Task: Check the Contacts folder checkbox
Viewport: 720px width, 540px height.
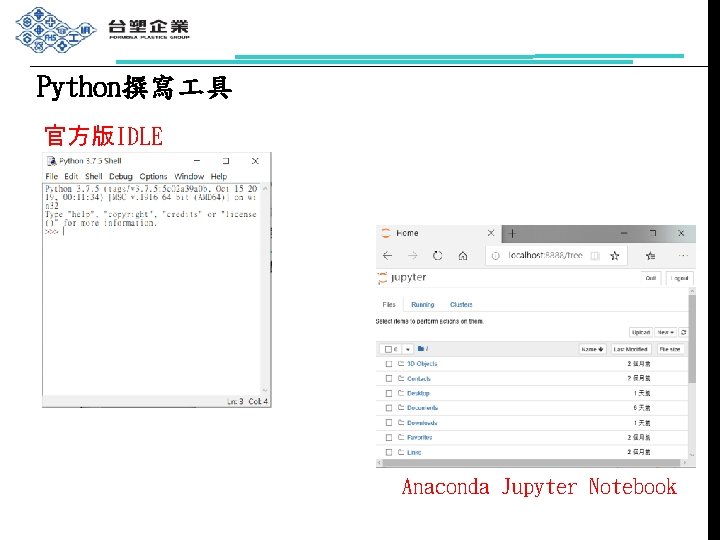Action: [389, 378]
